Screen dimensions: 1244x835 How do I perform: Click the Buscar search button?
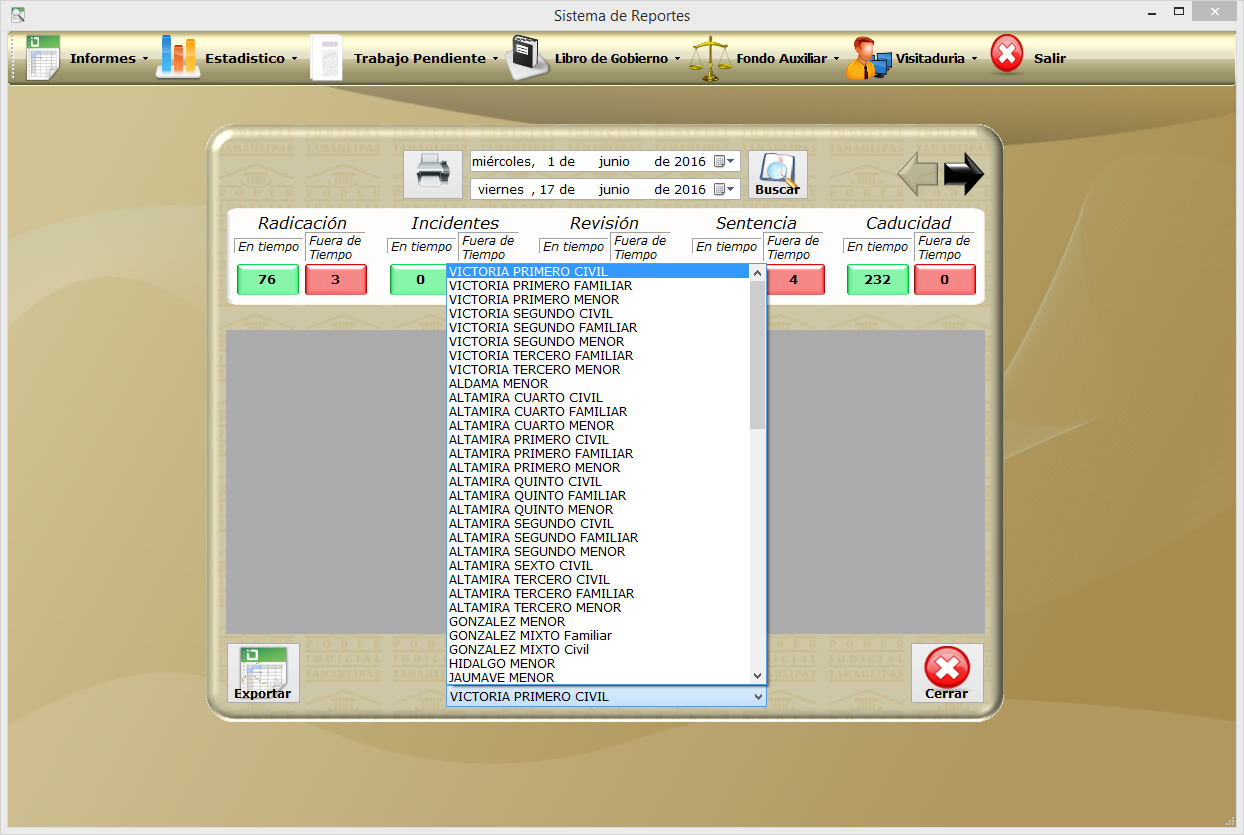click(x=777, y=175)
